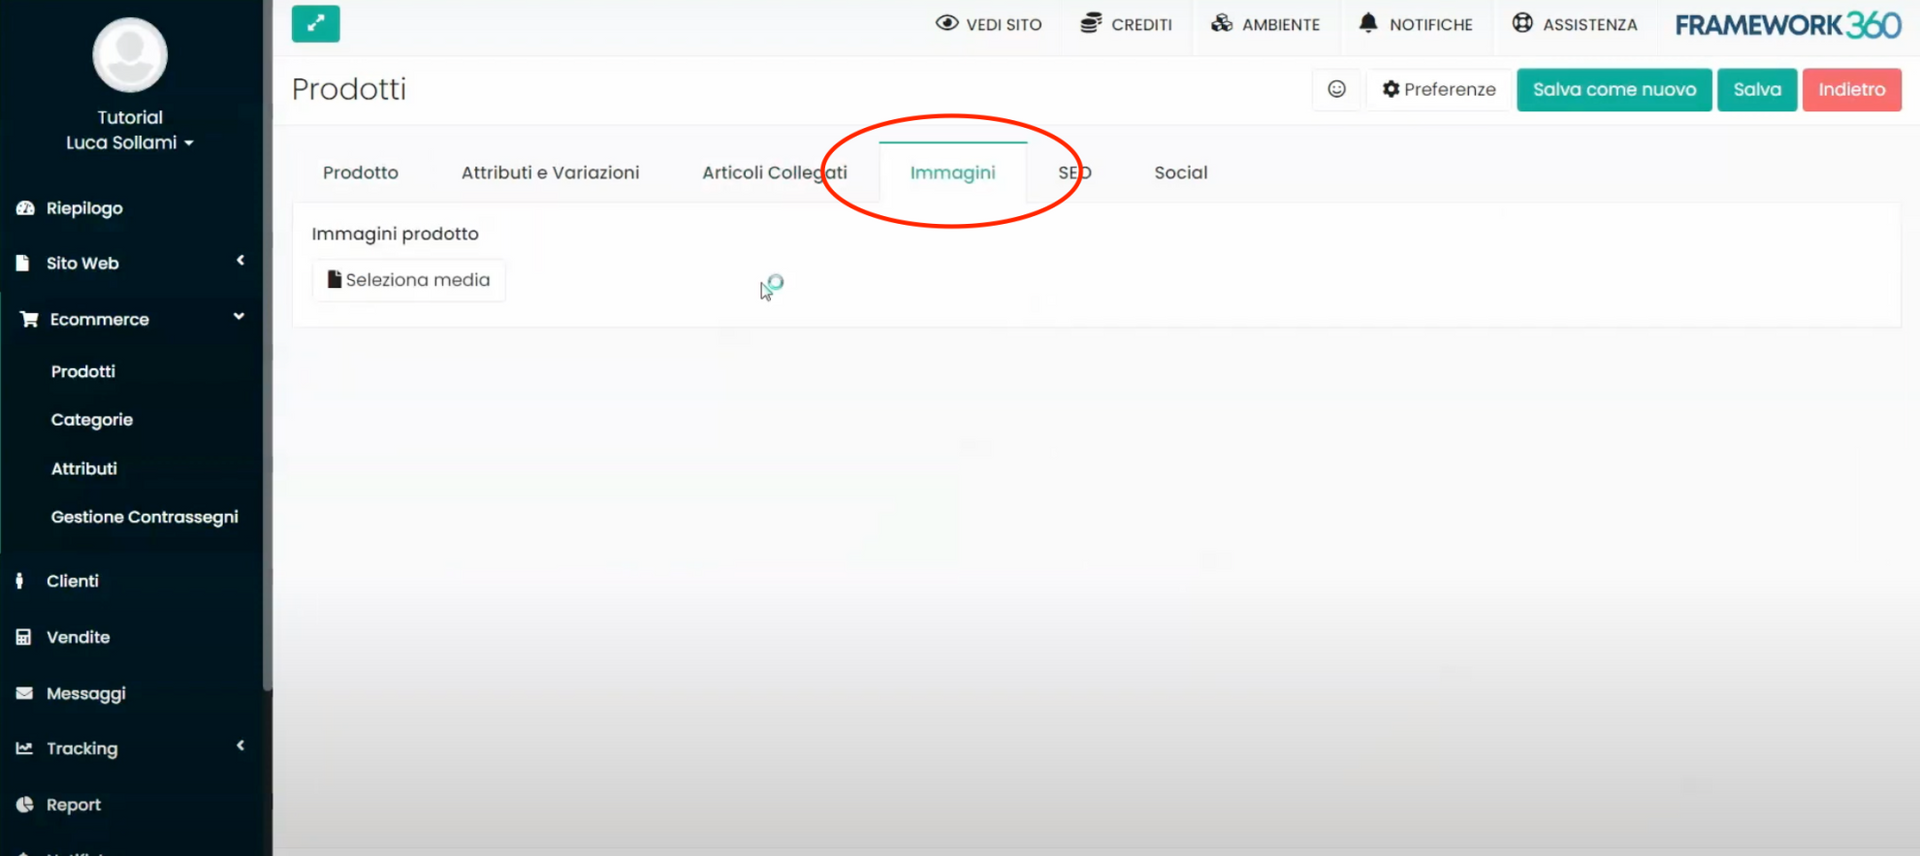The image size is (1920, 856).
Task: Click the Prodotti page heading
Action: pos(349,89)
